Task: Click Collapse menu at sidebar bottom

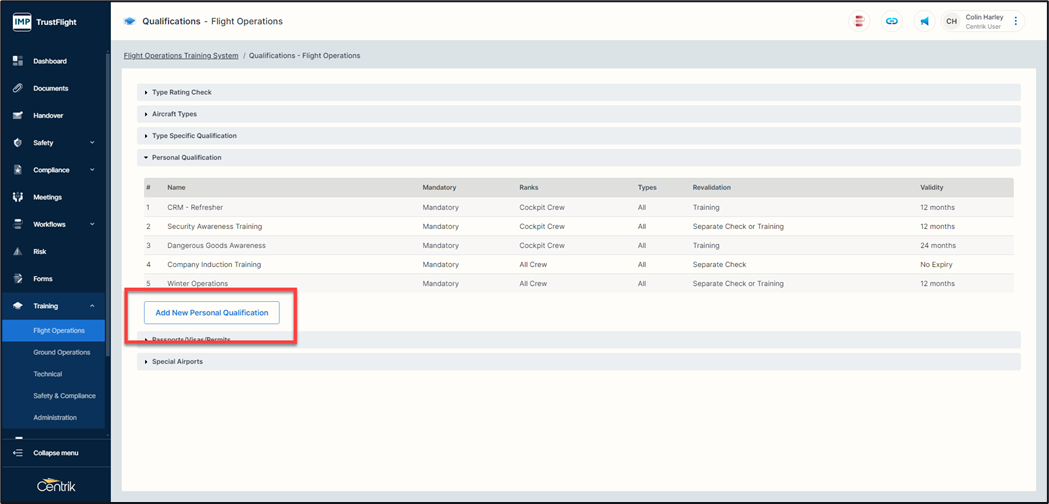Action: [55, 453]
